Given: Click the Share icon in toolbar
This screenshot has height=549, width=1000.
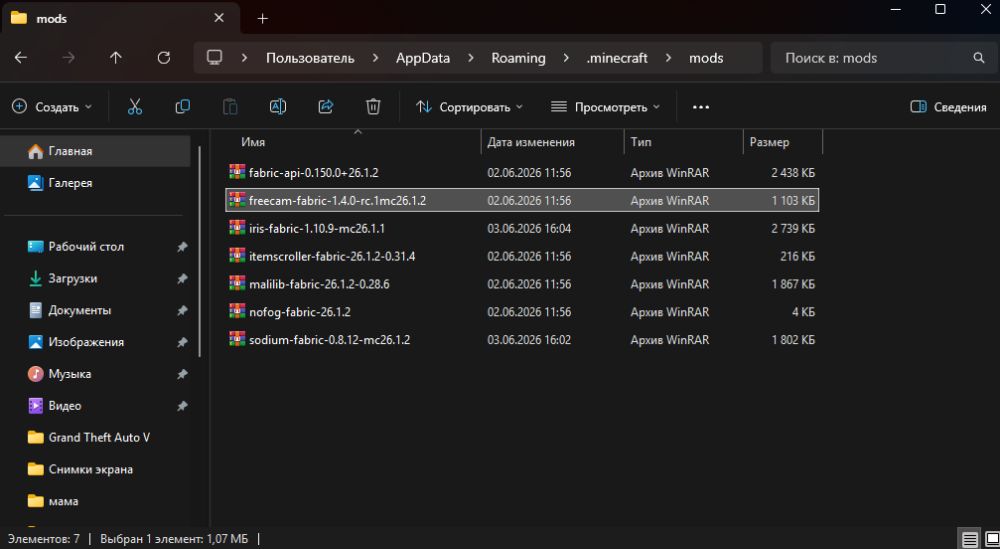Looking at the screenshot, I should tap(326, 107).
